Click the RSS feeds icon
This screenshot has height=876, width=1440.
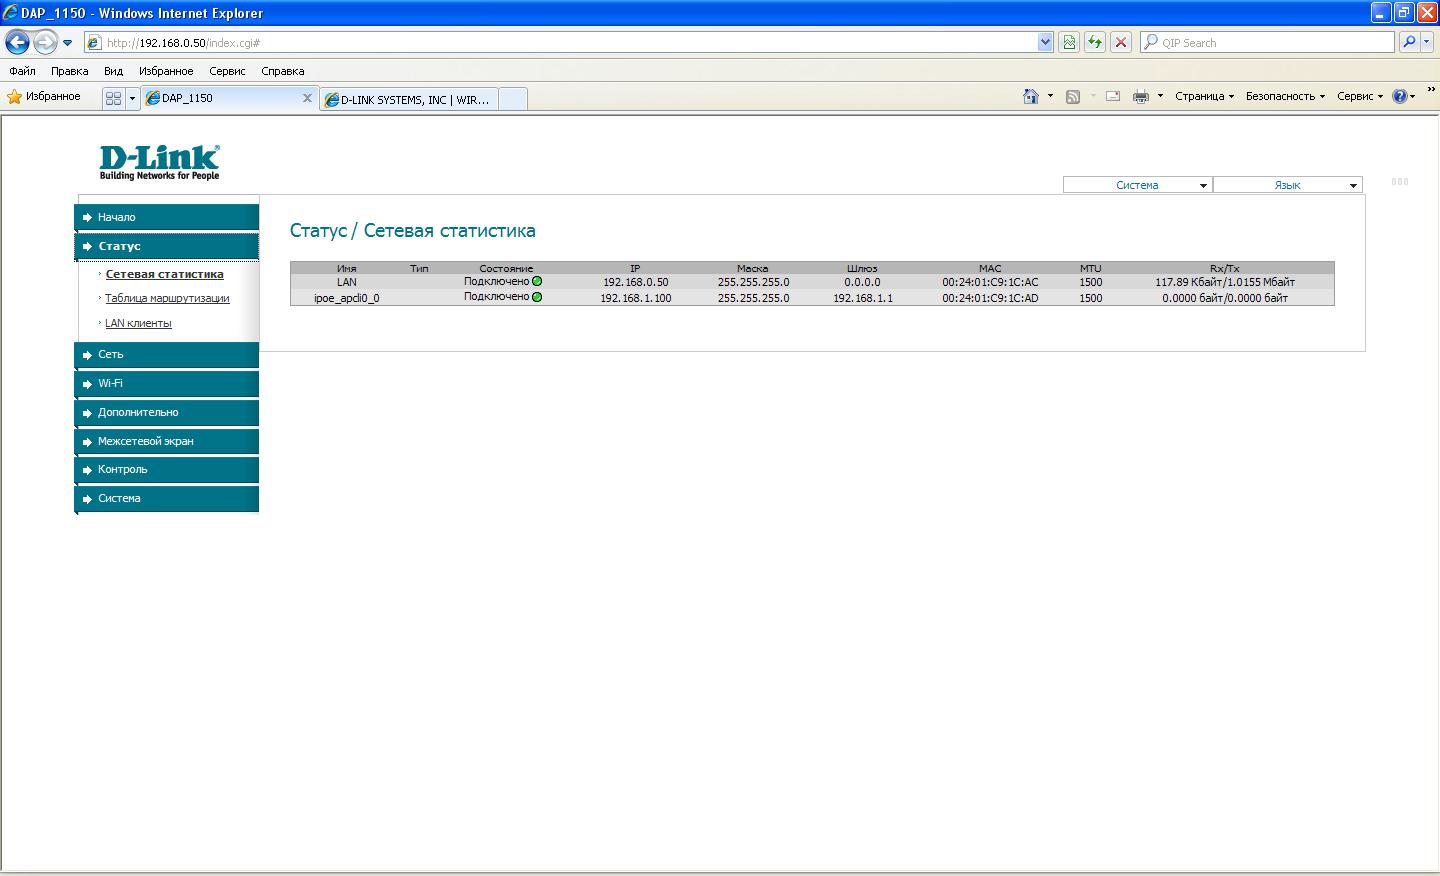click(1072, 96)
